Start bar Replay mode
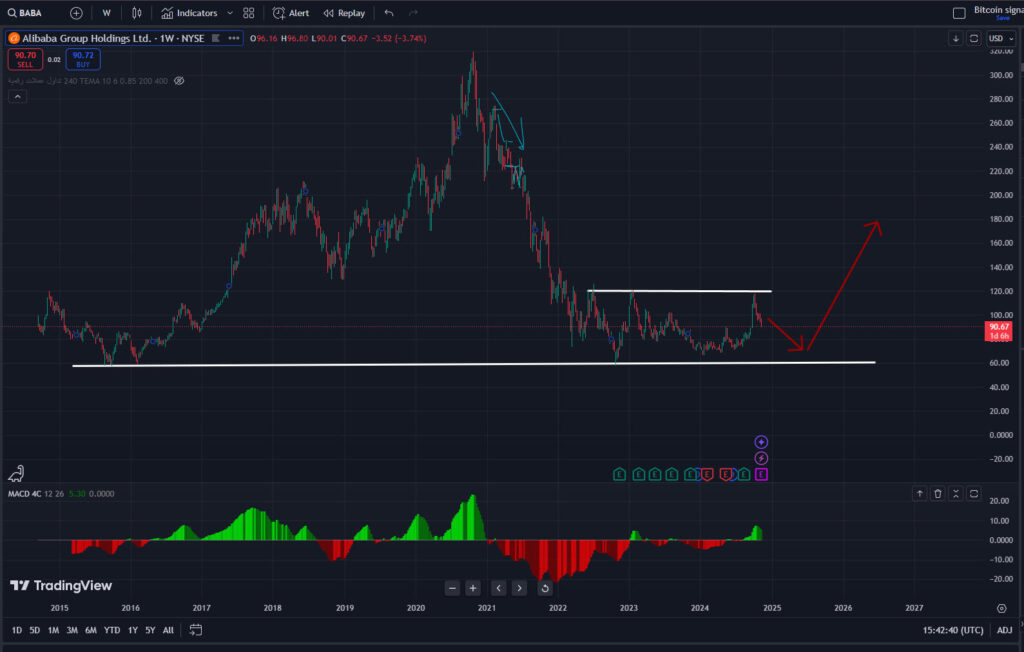Viewport: 1024px width, 652px height. (x=344, y=13)
